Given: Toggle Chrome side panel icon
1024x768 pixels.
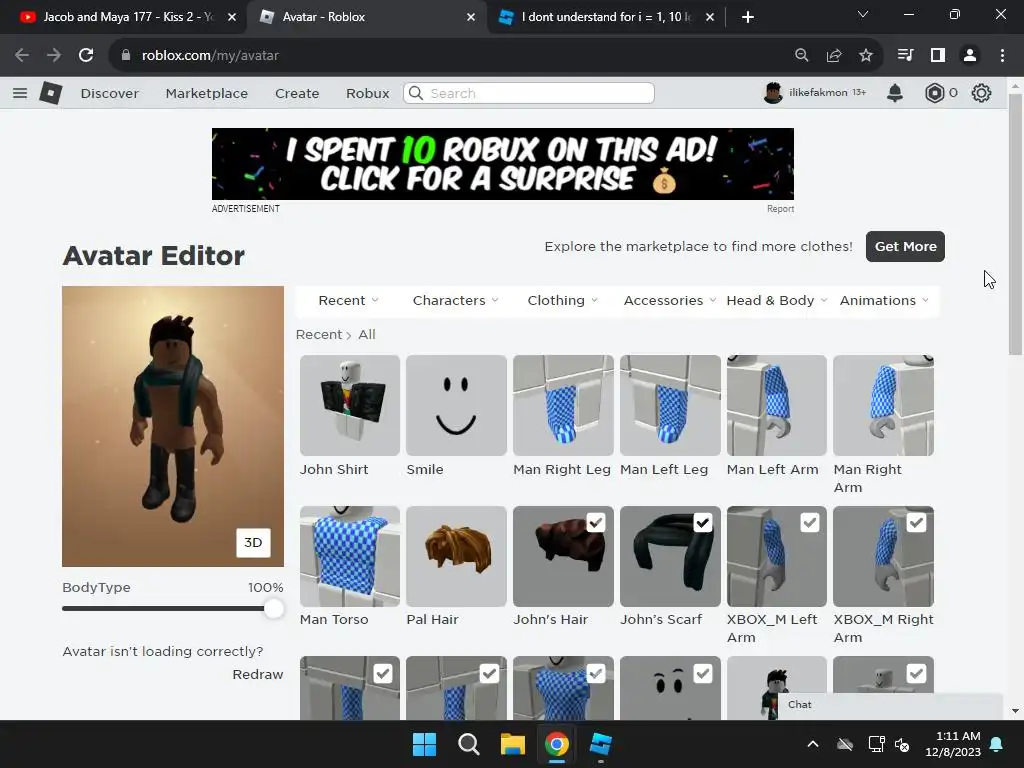Looking at the screenshot, I should 938,56.
